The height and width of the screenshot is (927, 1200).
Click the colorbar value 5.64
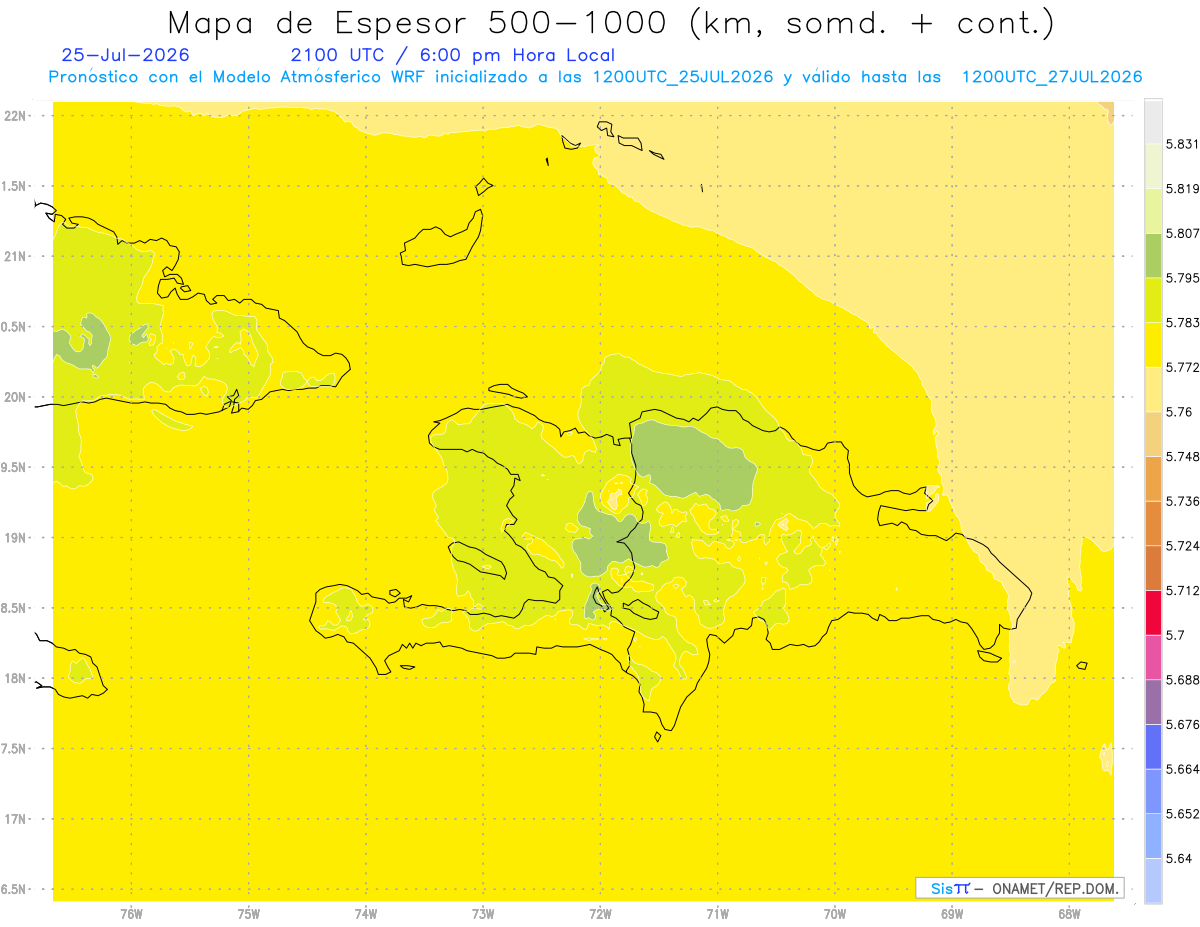(1179, 858)
